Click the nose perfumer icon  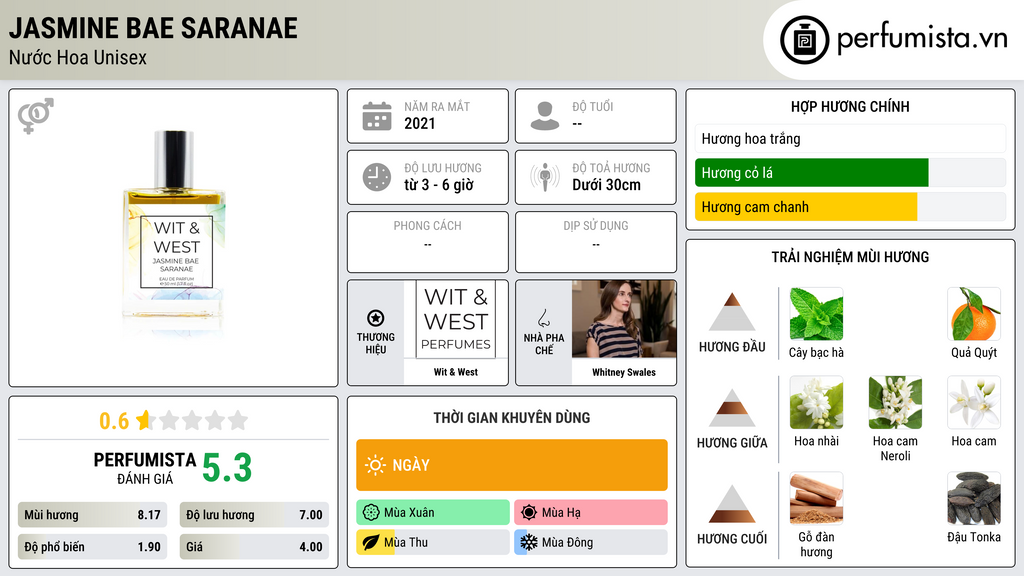(543, 318)
